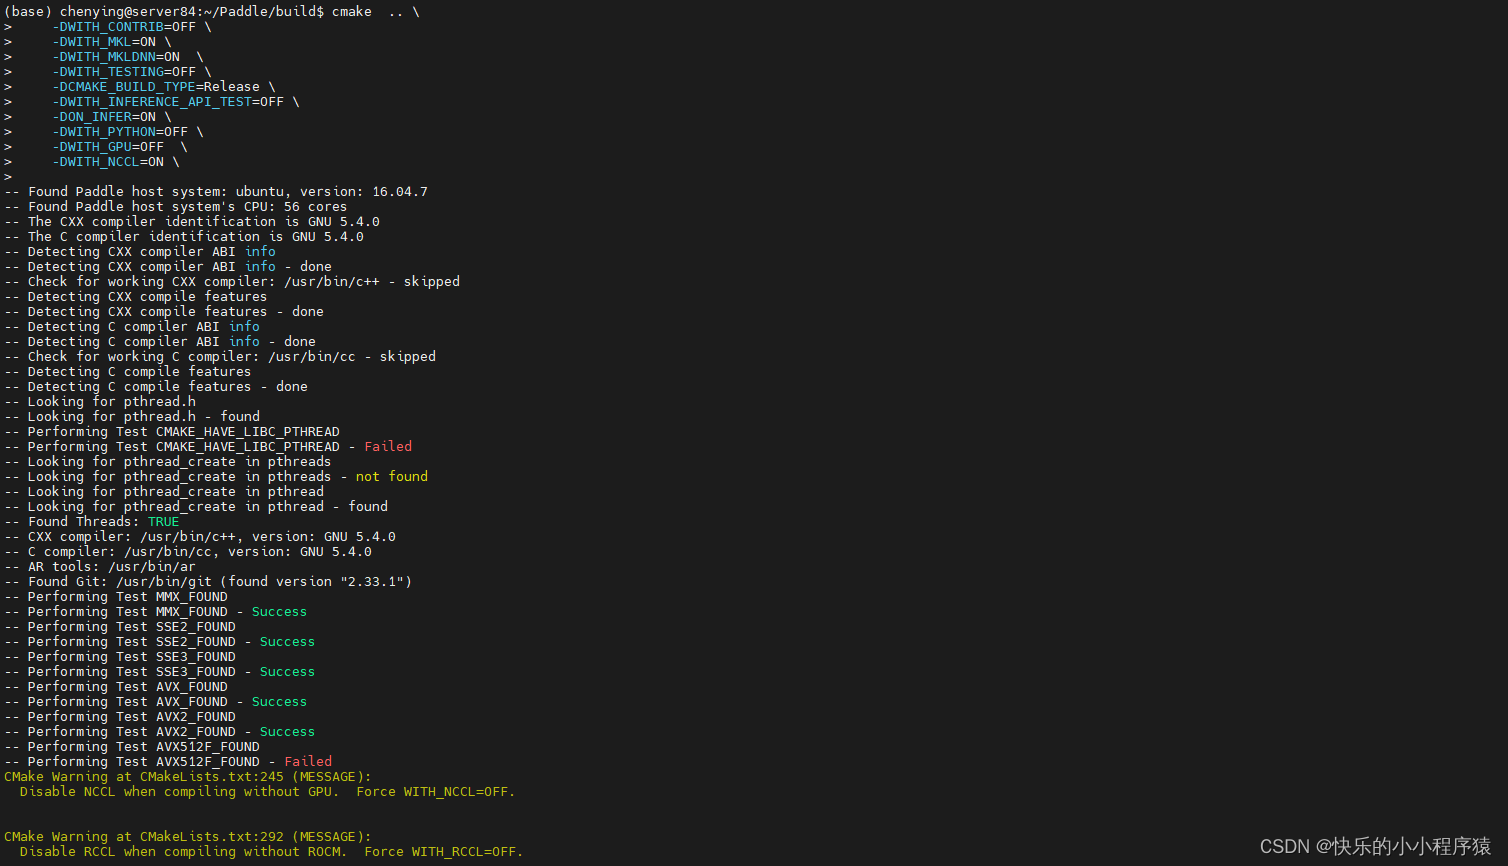Viewport: 1508px width, 866px height.
Task: Click the '-DWITH_NCCL=ON' flag
Action: 108,162
